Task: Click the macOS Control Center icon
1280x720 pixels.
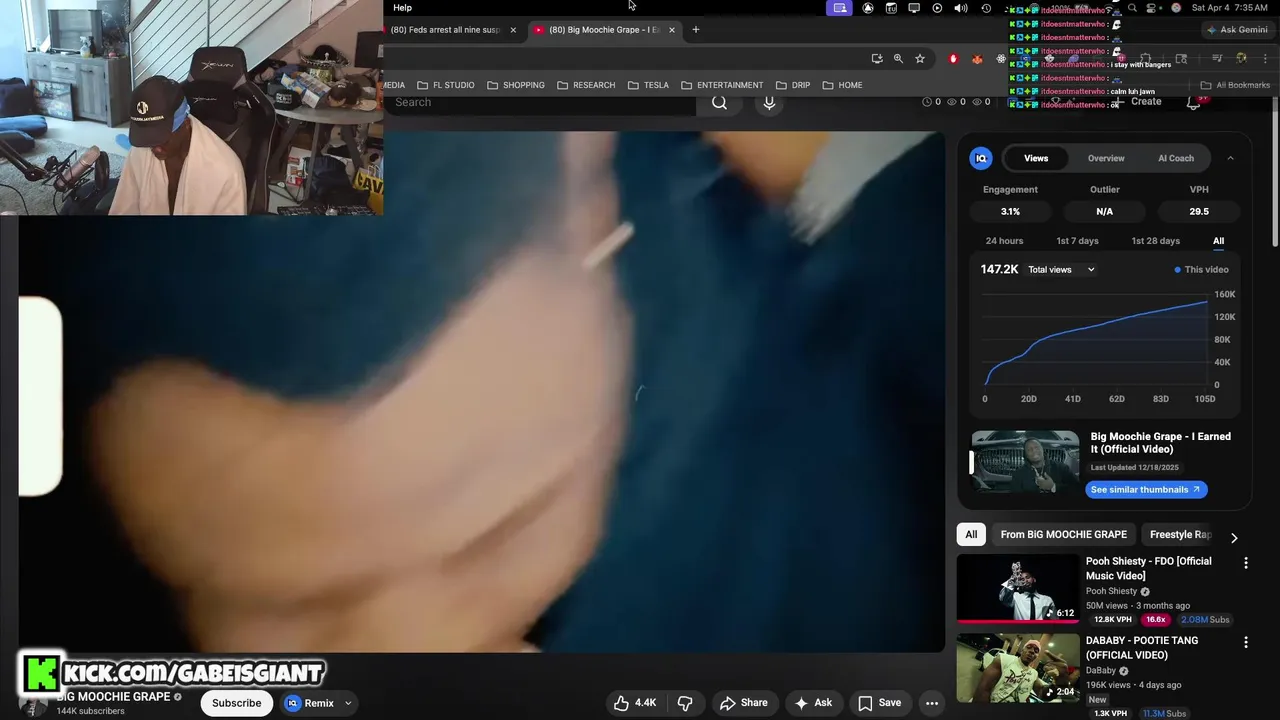Action: coord(1153,8)
